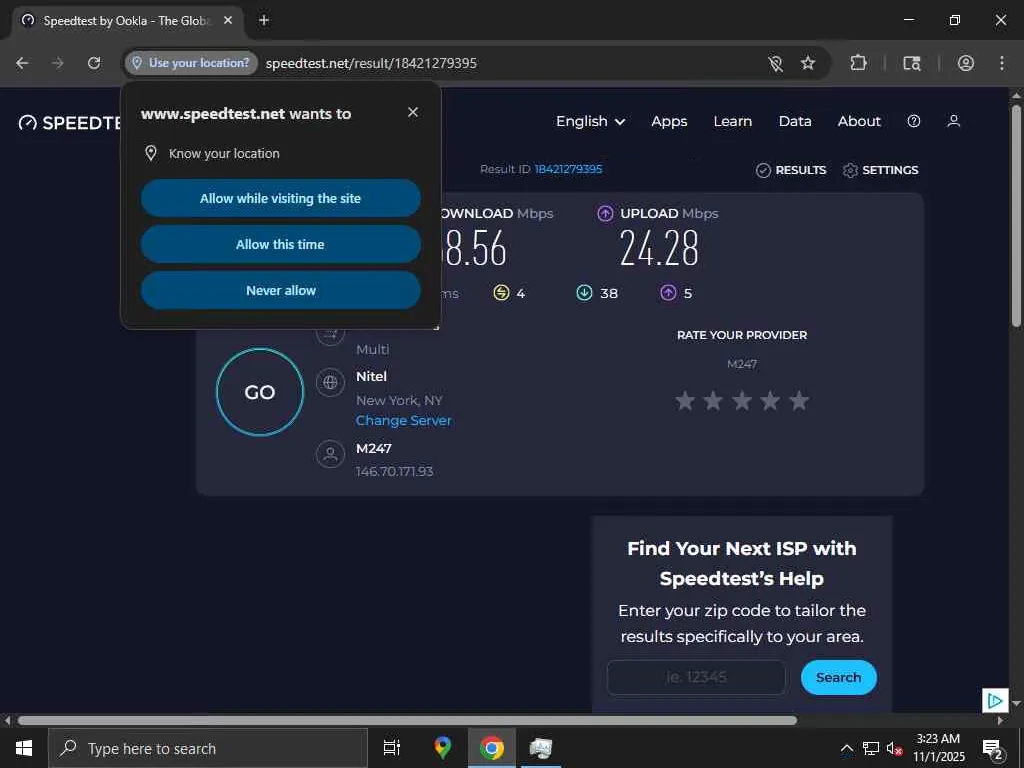Click the yellow jitter icon showing 4
The width and height of the screenshot is (1024, 768).
(x=501, y=293)
